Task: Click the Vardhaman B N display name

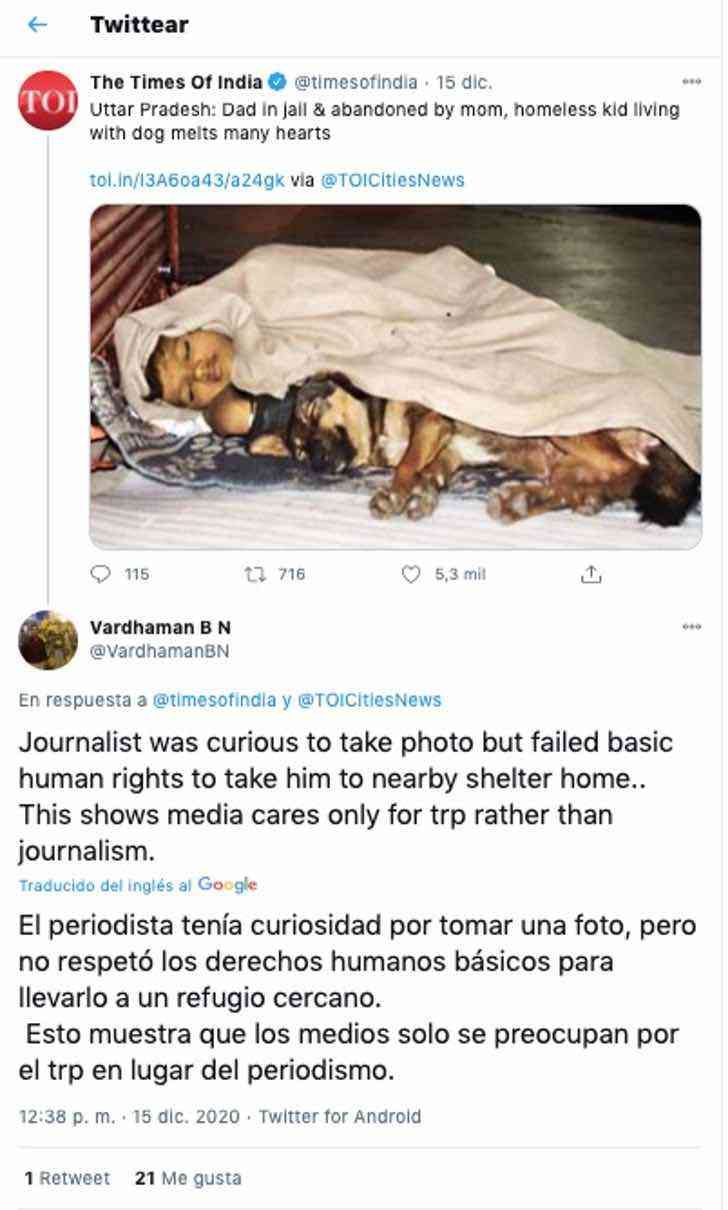Action: click(160, 628)
